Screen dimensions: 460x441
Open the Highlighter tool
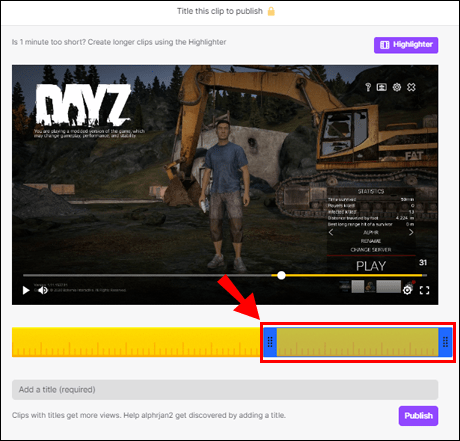406,45
